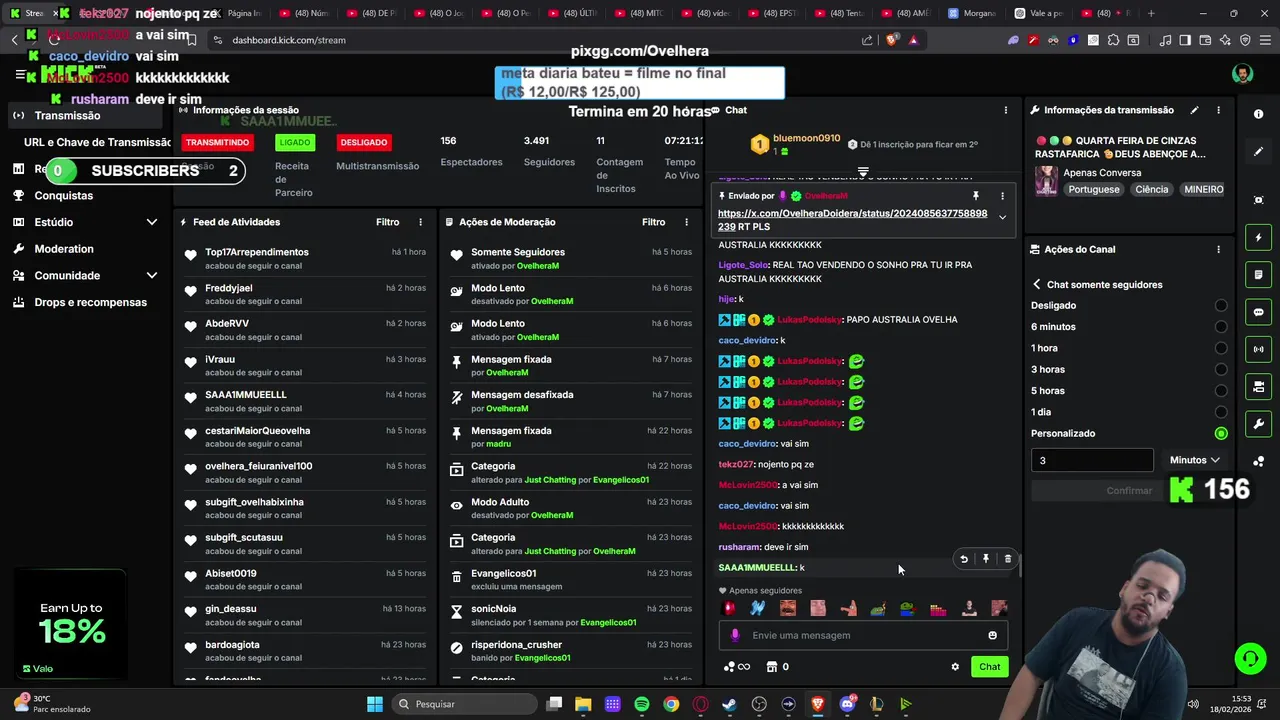Click the lightning bolt icon in the right rail

click(x=1258, y=238)
